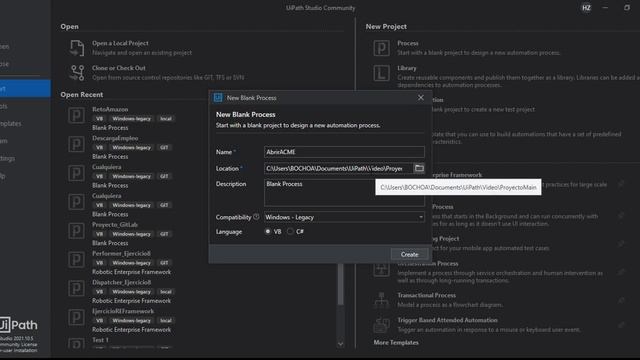Select the Settings sidebar tab
Image resolution: width=640 pixels, height=360 pixels.
pos(8,158)
